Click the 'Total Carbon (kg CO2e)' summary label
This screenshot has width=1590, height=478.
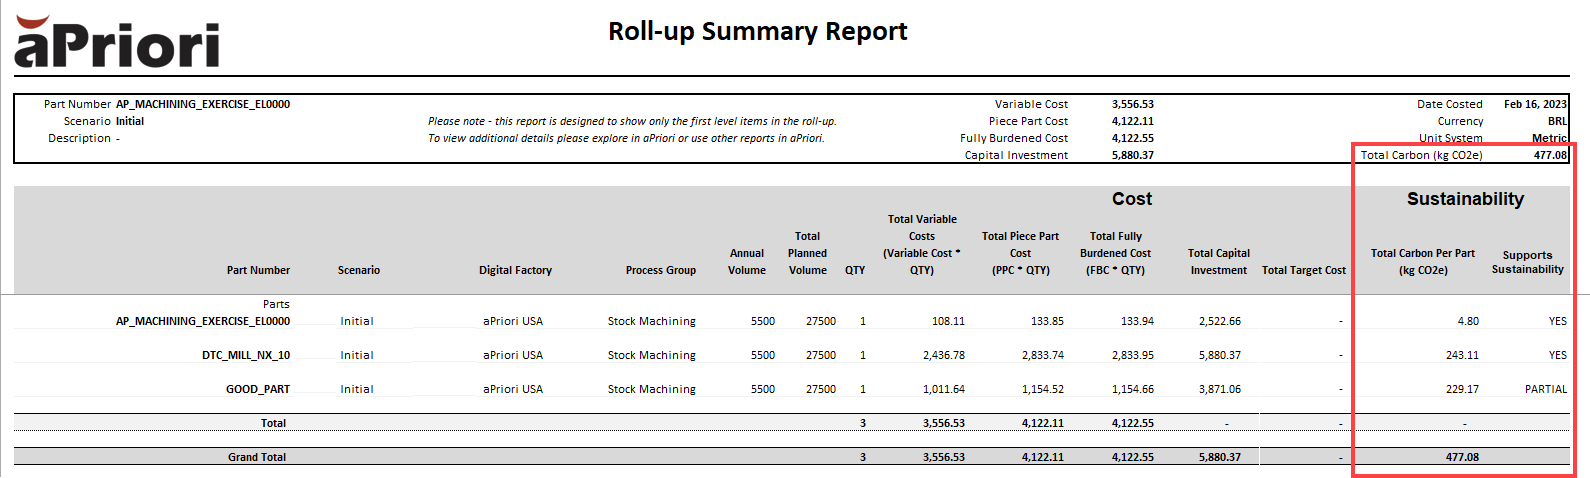click(x=1421, y=155)
